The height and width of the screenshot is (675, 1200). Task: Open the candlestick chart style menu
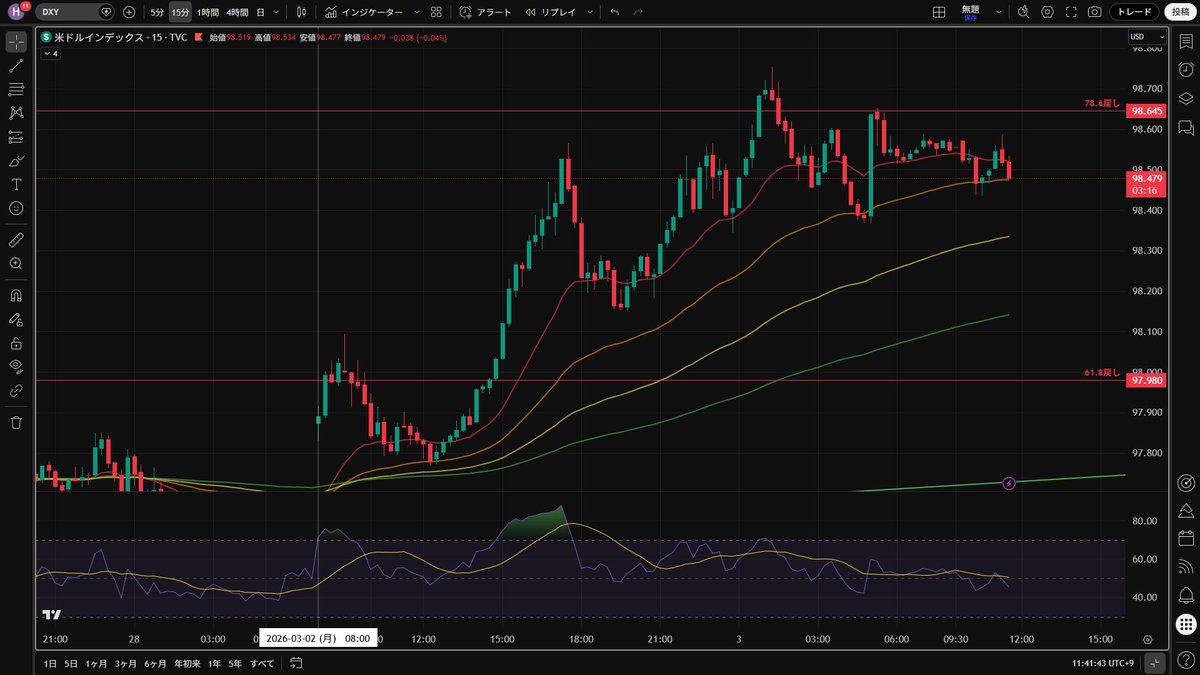[300, 12]
